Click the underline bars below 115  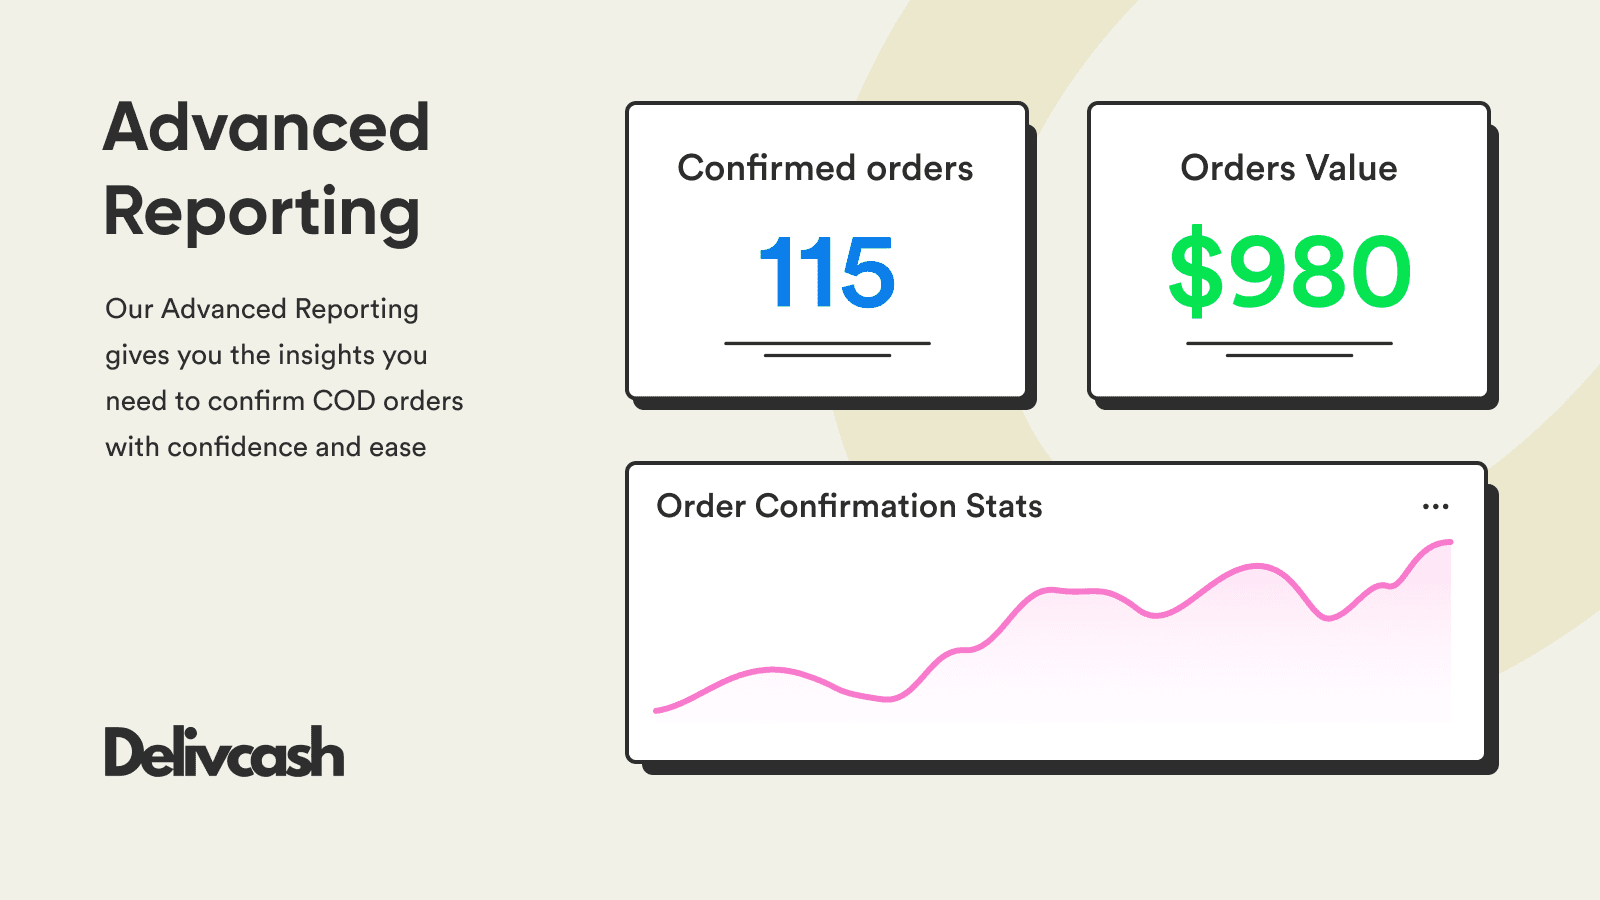tap(827, 349)
